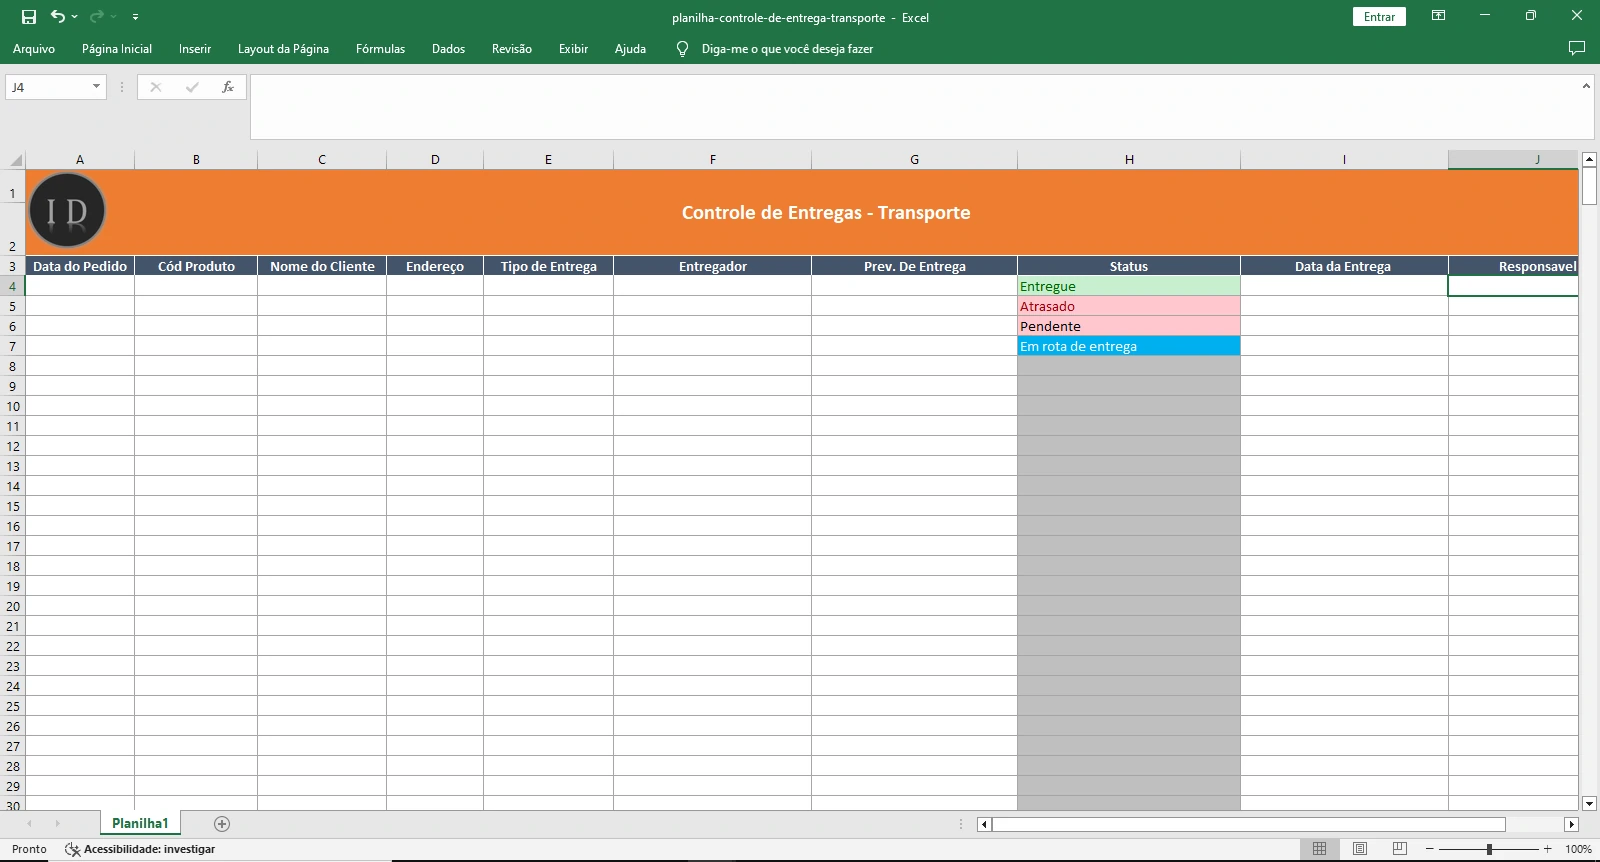Open Customize Quick Access Toolbar dropdown
The image size is (1600, 862).
click(x=135, y=17)
